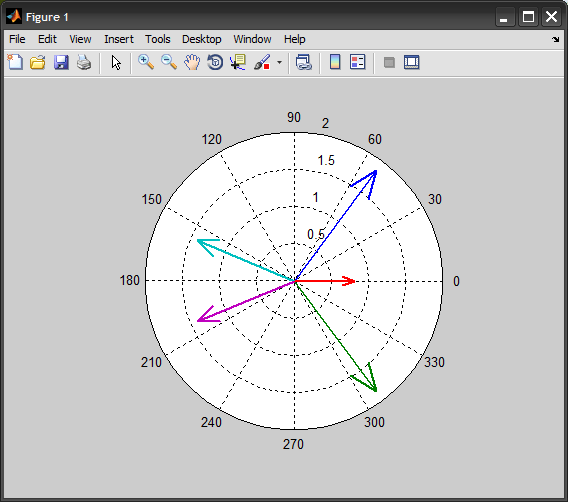Screen dimensions: 568x502
Task: Select the Rotate 3D tool
Action: 215,62
